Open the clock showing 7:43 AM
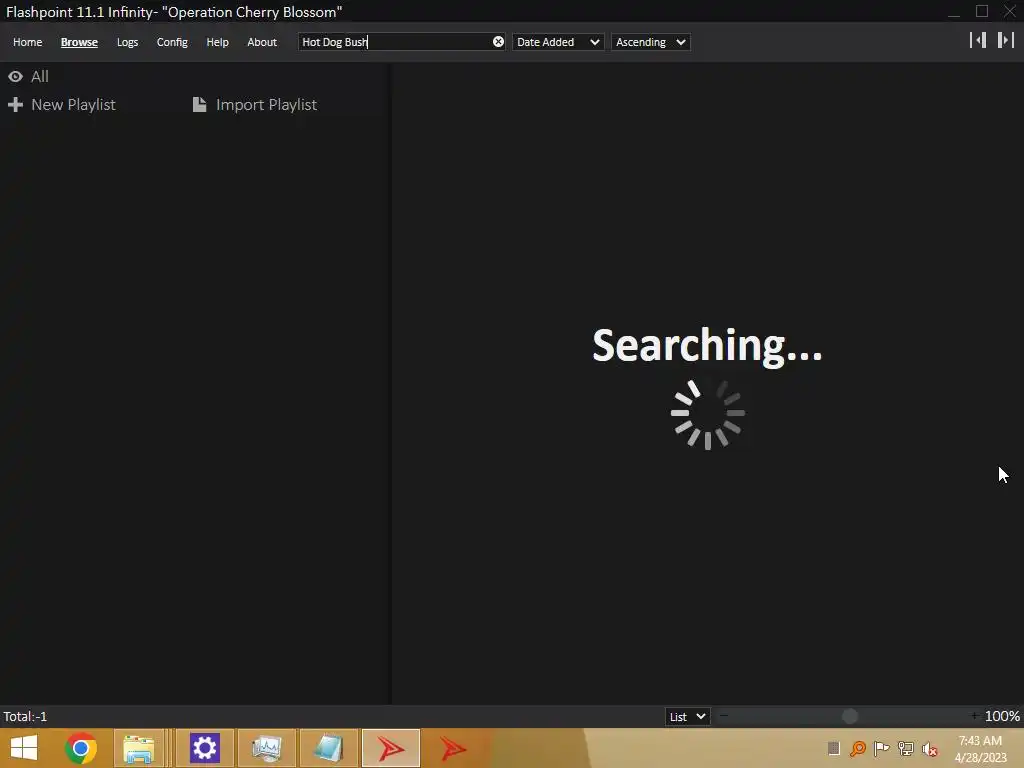This screenshot has width=1024, height=768. coord(980,749)
